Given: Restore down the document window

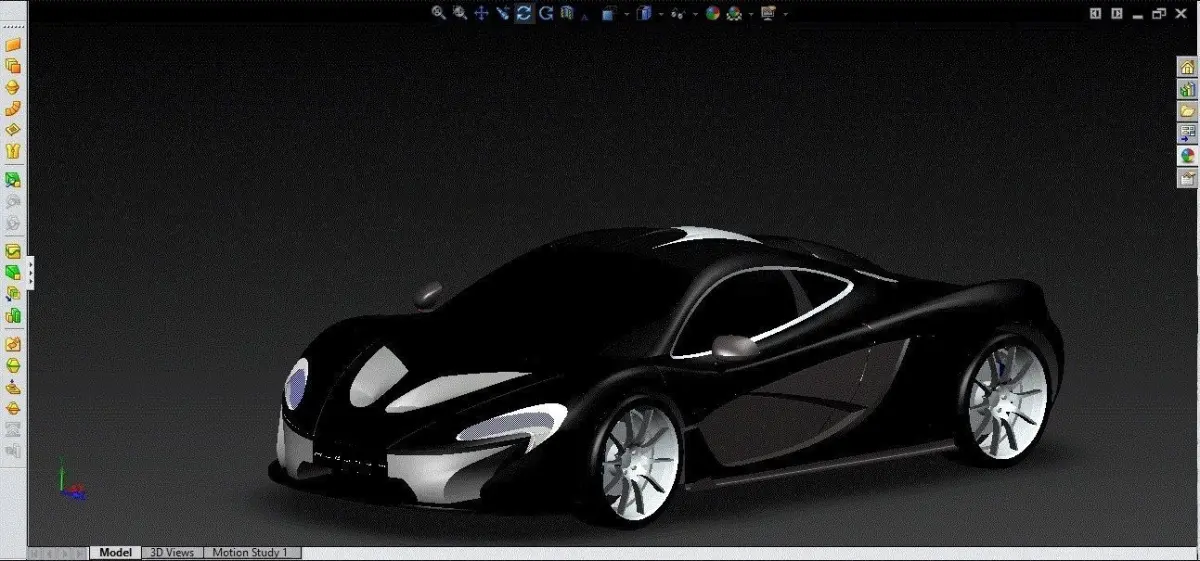Looking at the screenshot, I should (1161, 13).
